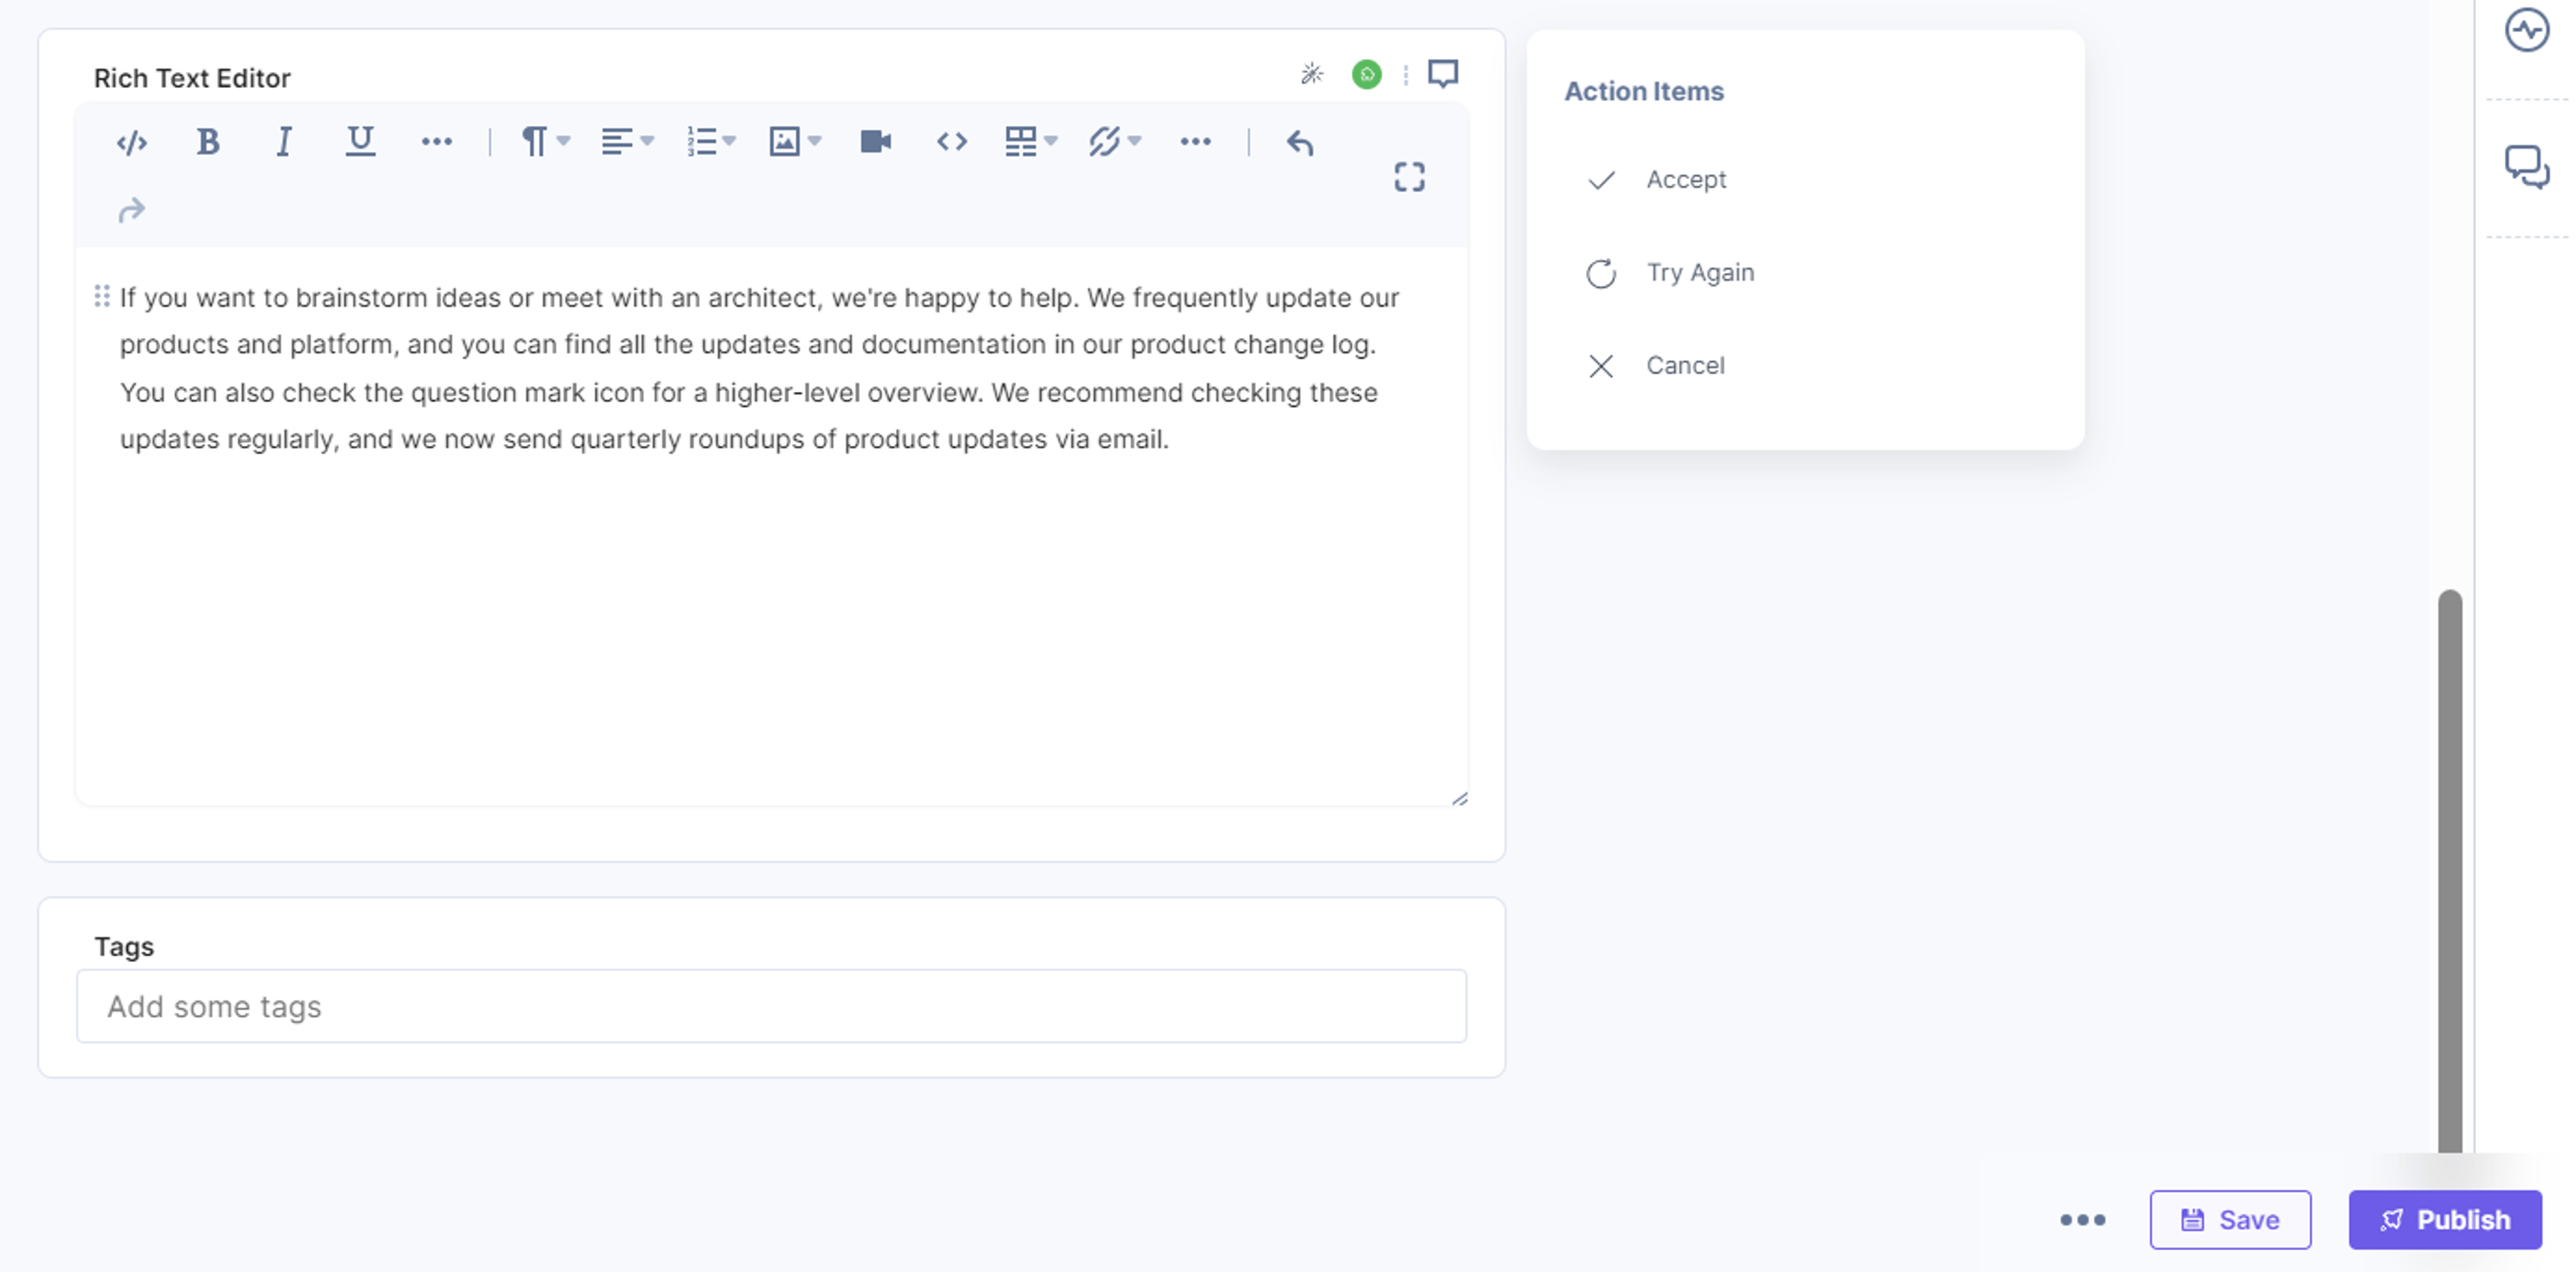Open insert image dropdown

pyautogui.click(x=795, y=142)
